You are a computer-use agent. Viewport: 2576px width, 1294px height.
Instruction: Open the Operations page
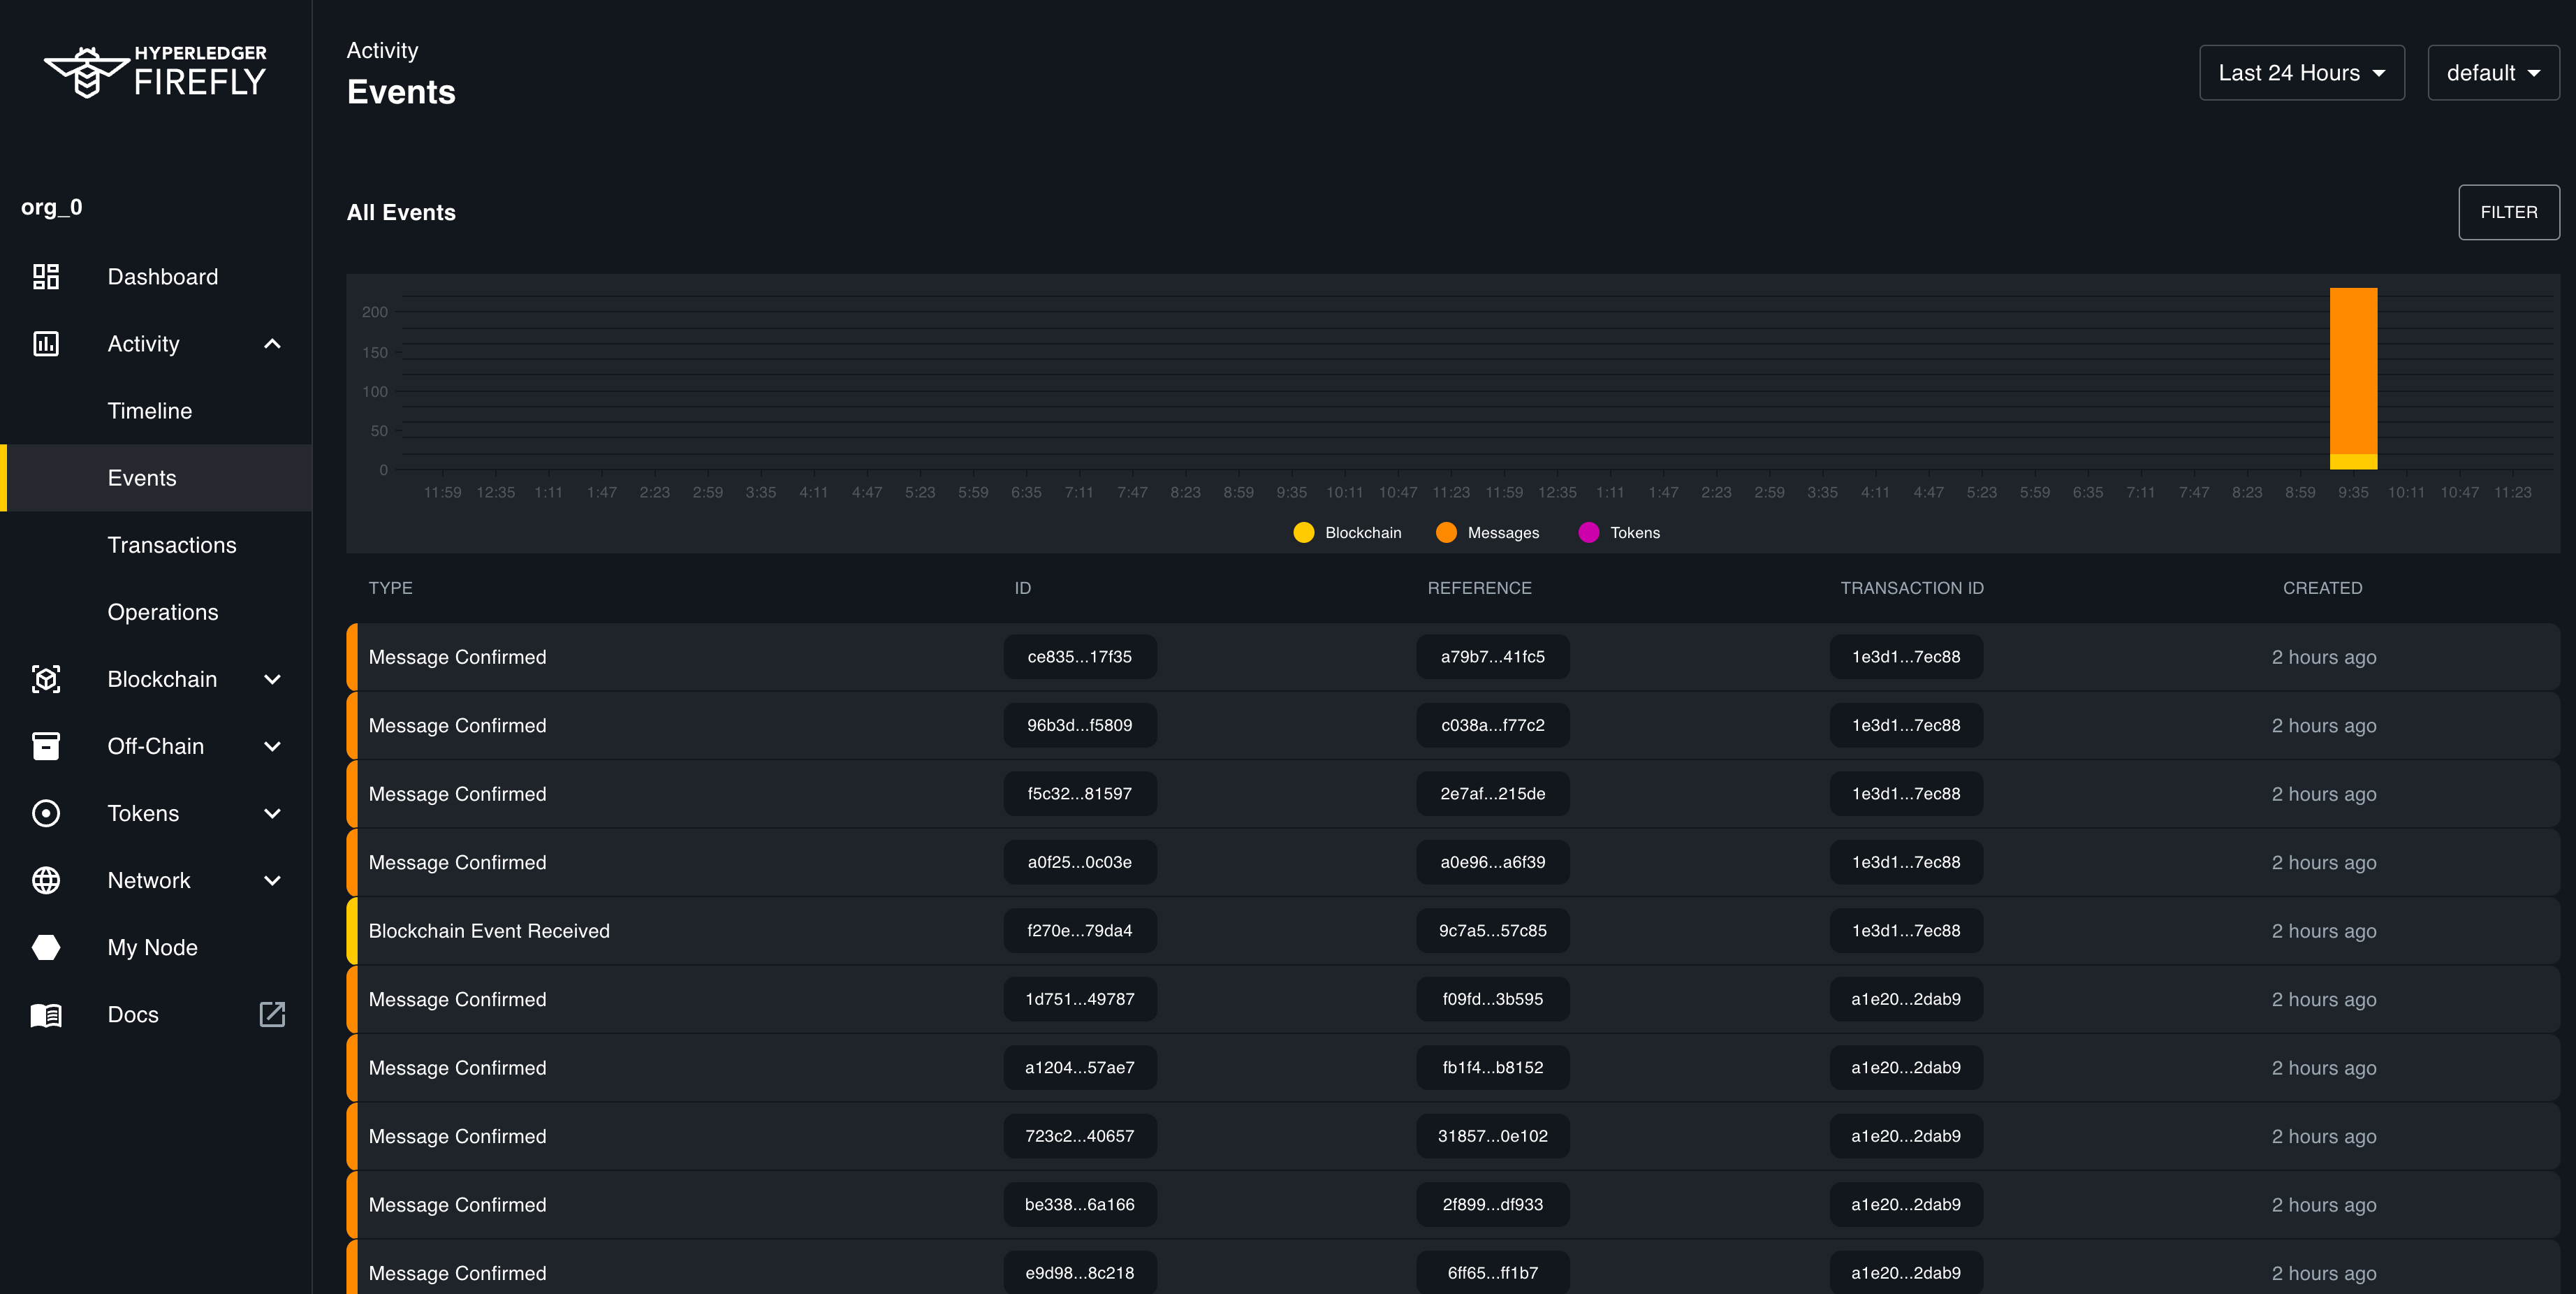pyautogui.click(x=163, y=612)
